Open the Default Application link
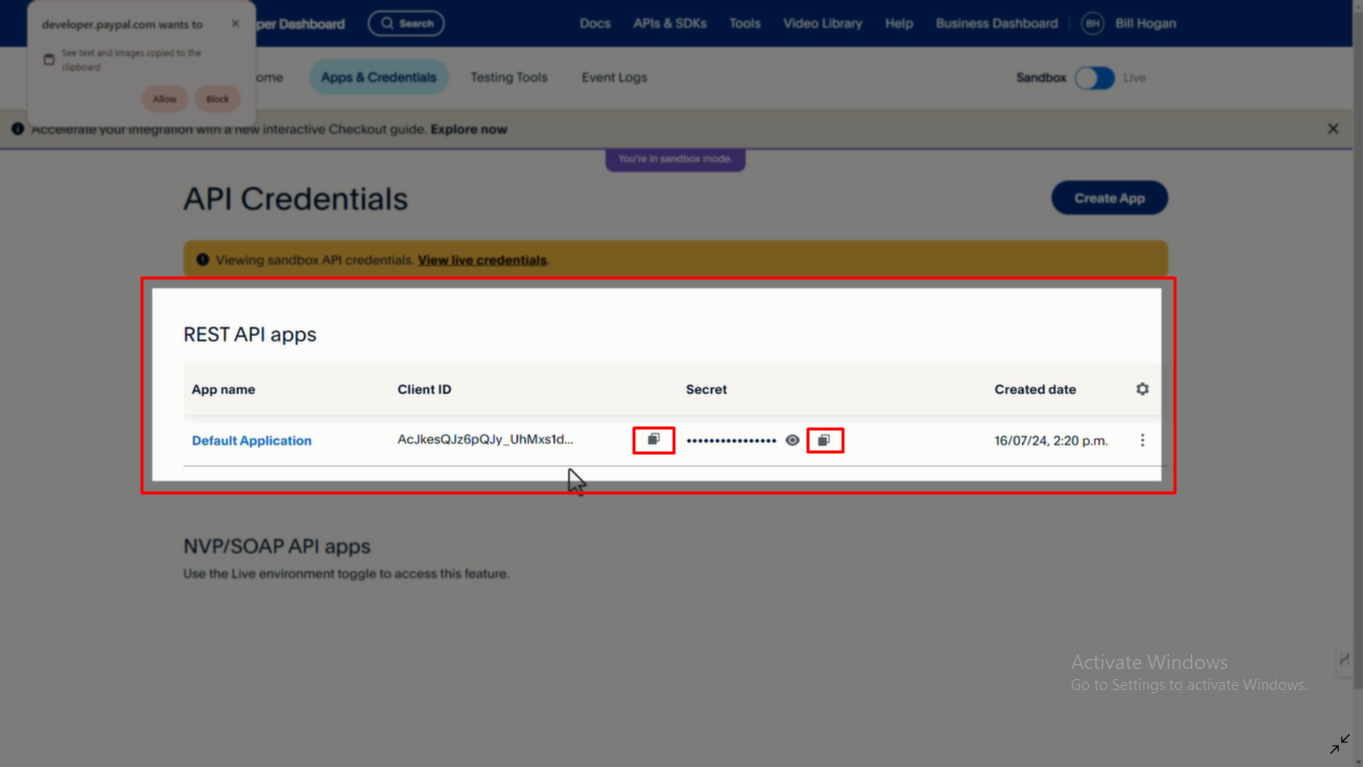This screenshot has width=1363, height=767. coord(252,440)
